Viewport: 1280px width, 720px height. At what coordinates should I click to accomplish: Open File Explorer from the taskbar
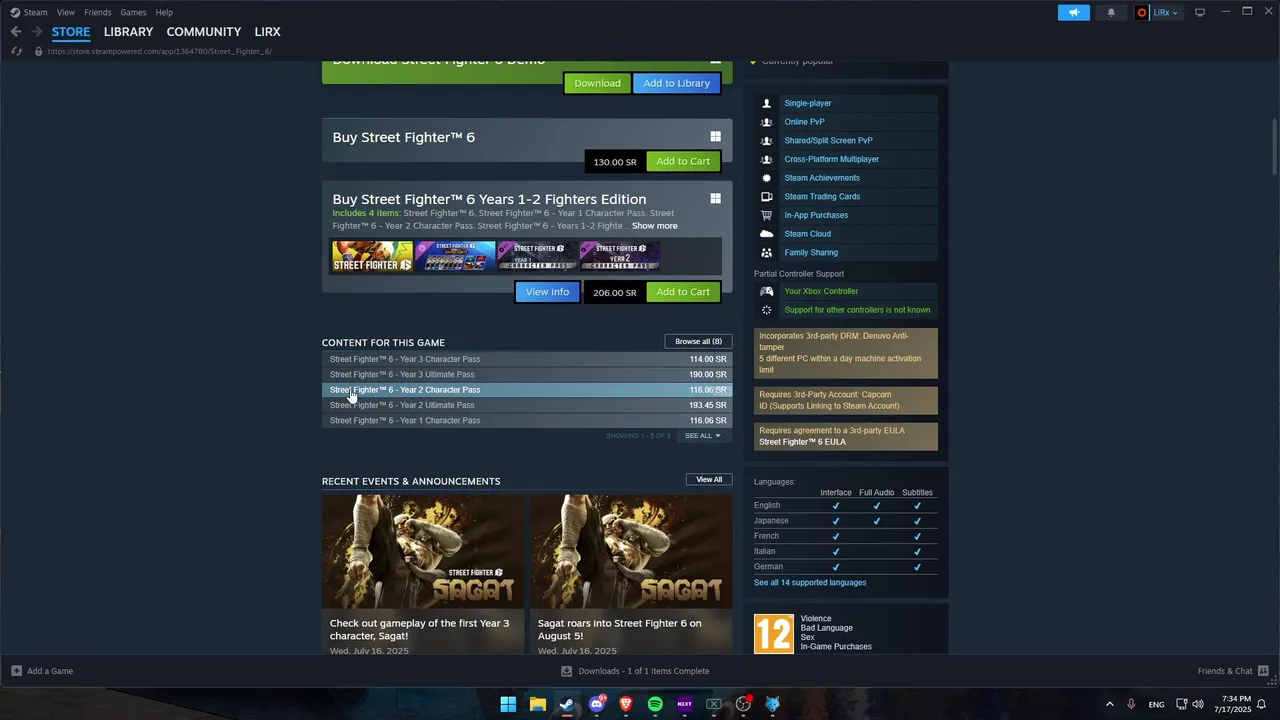pyautogui.click(x=537, y=704)
